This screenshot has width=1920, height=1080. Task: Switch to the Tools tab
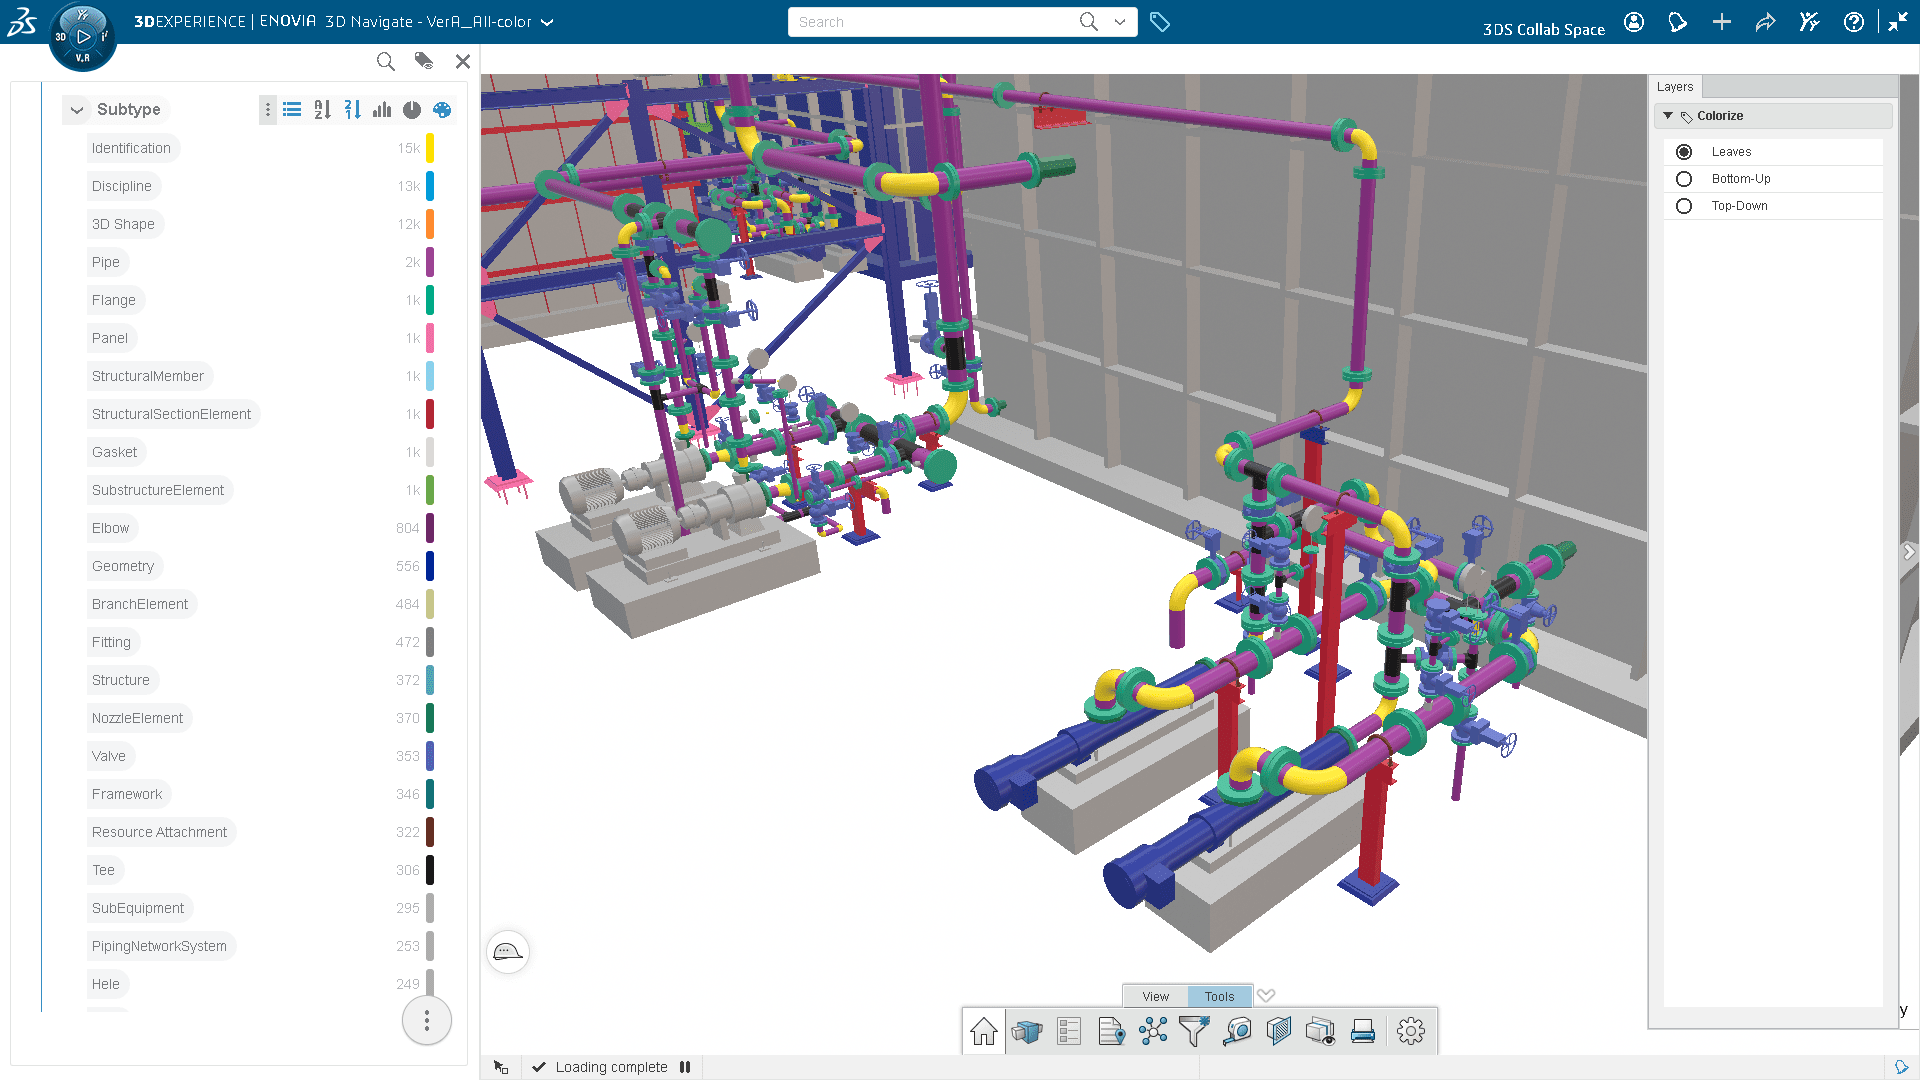pos(1219,996)
